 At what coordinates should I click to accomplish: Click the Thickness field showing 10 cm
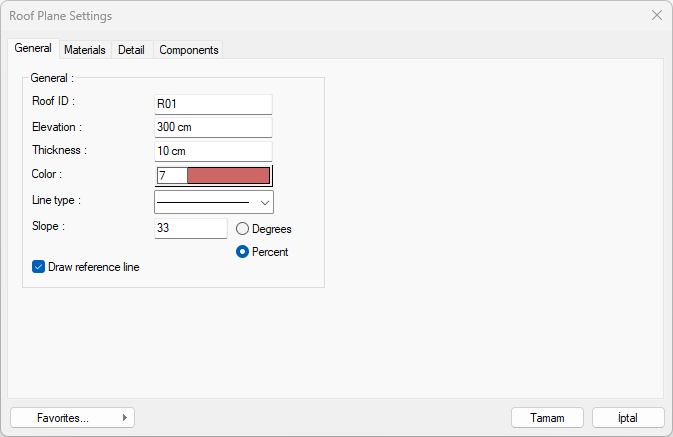[213, 151]
